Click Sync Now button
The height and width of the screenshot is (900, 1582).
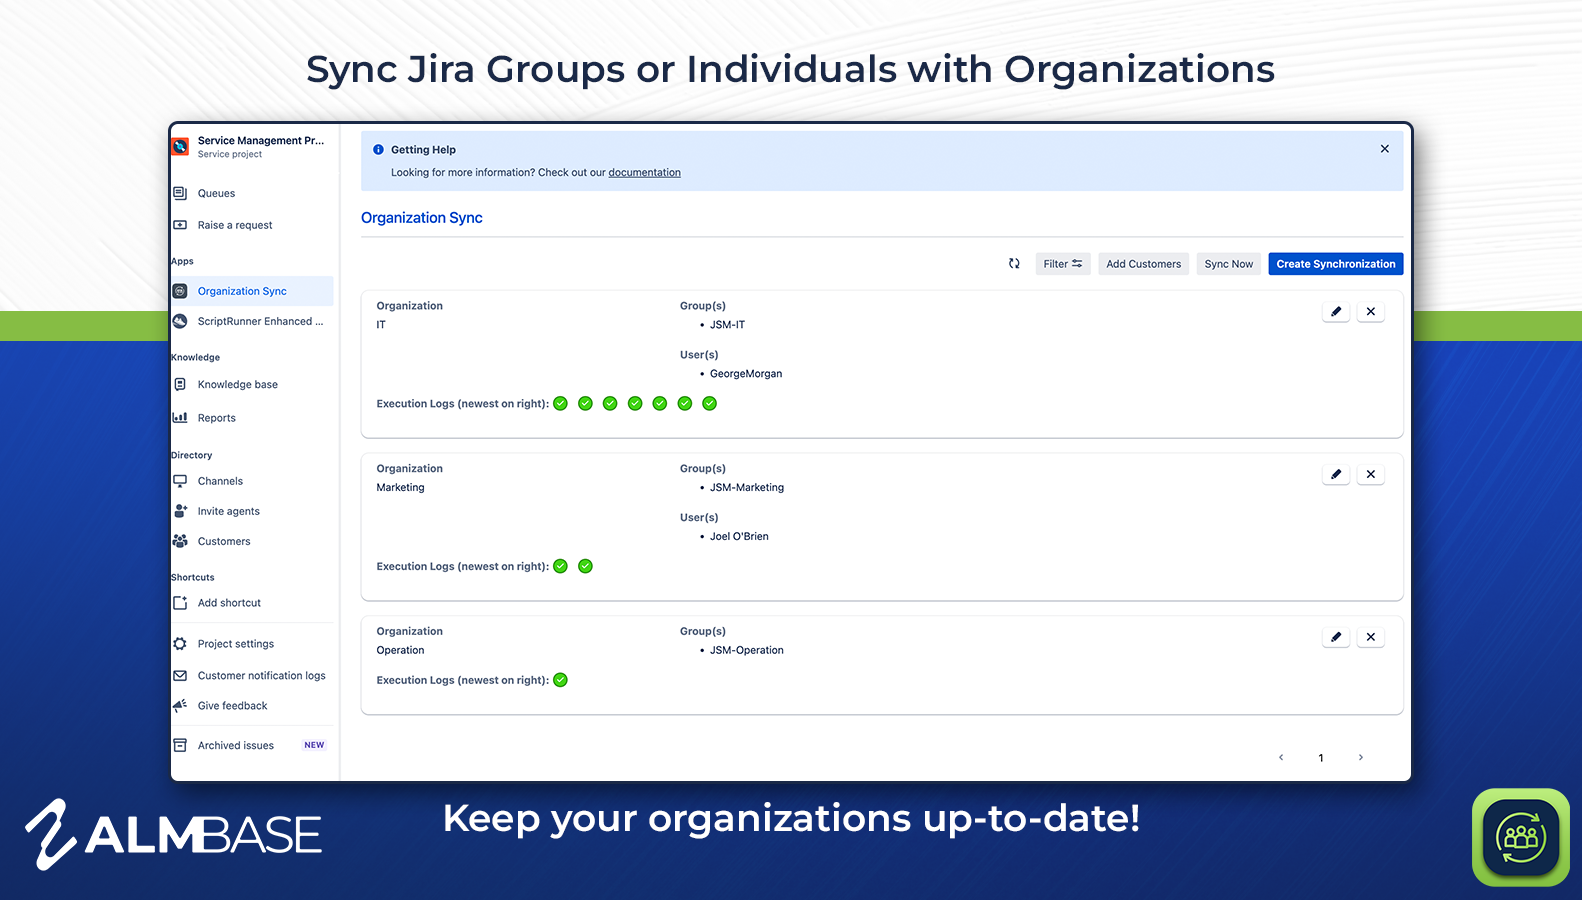(x=1229, y=264)
